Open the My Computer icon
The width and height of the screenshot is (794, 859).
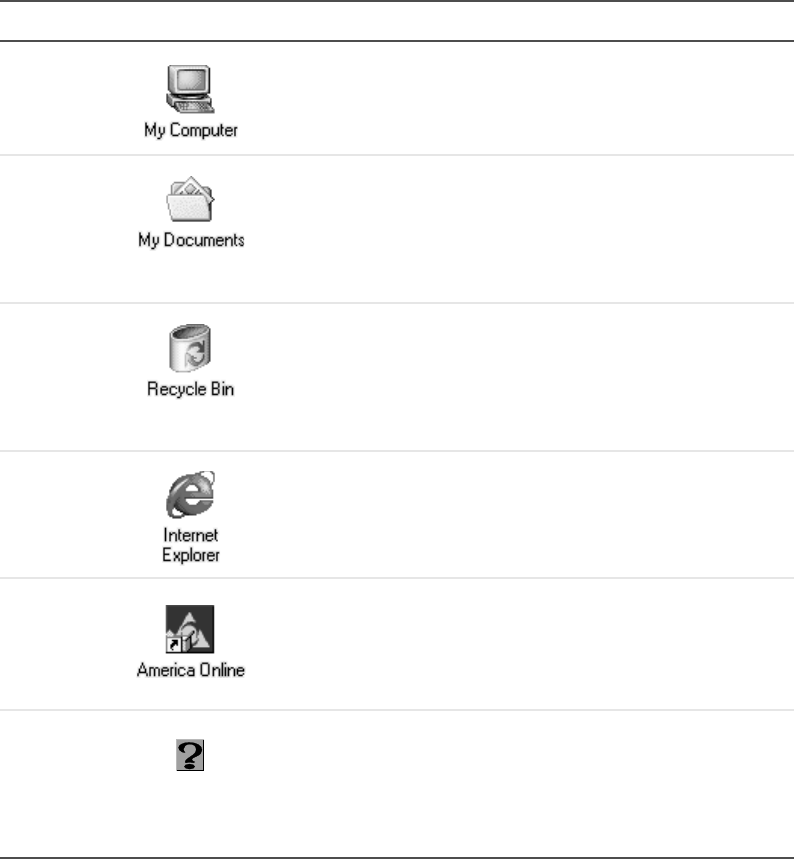click(190, 89)
